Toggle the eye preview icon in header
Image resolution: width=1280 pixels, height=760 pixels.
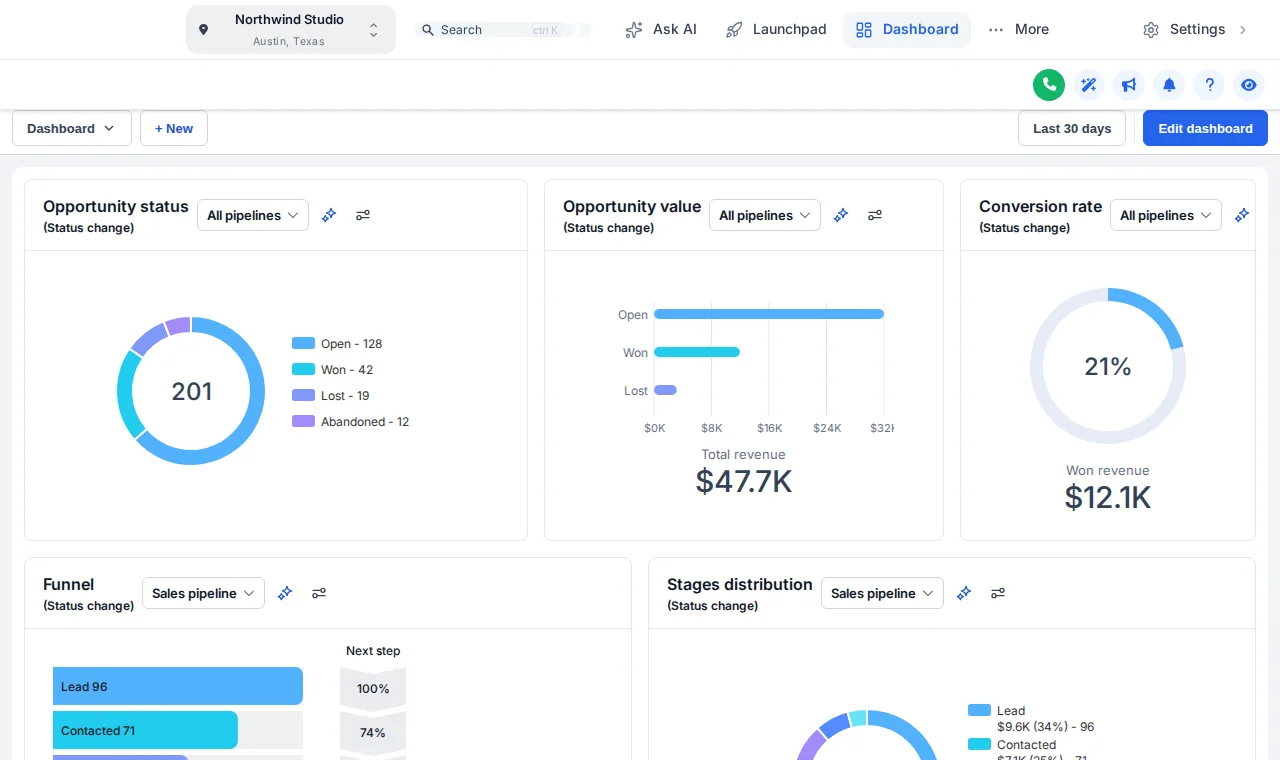click(1249, 85)
